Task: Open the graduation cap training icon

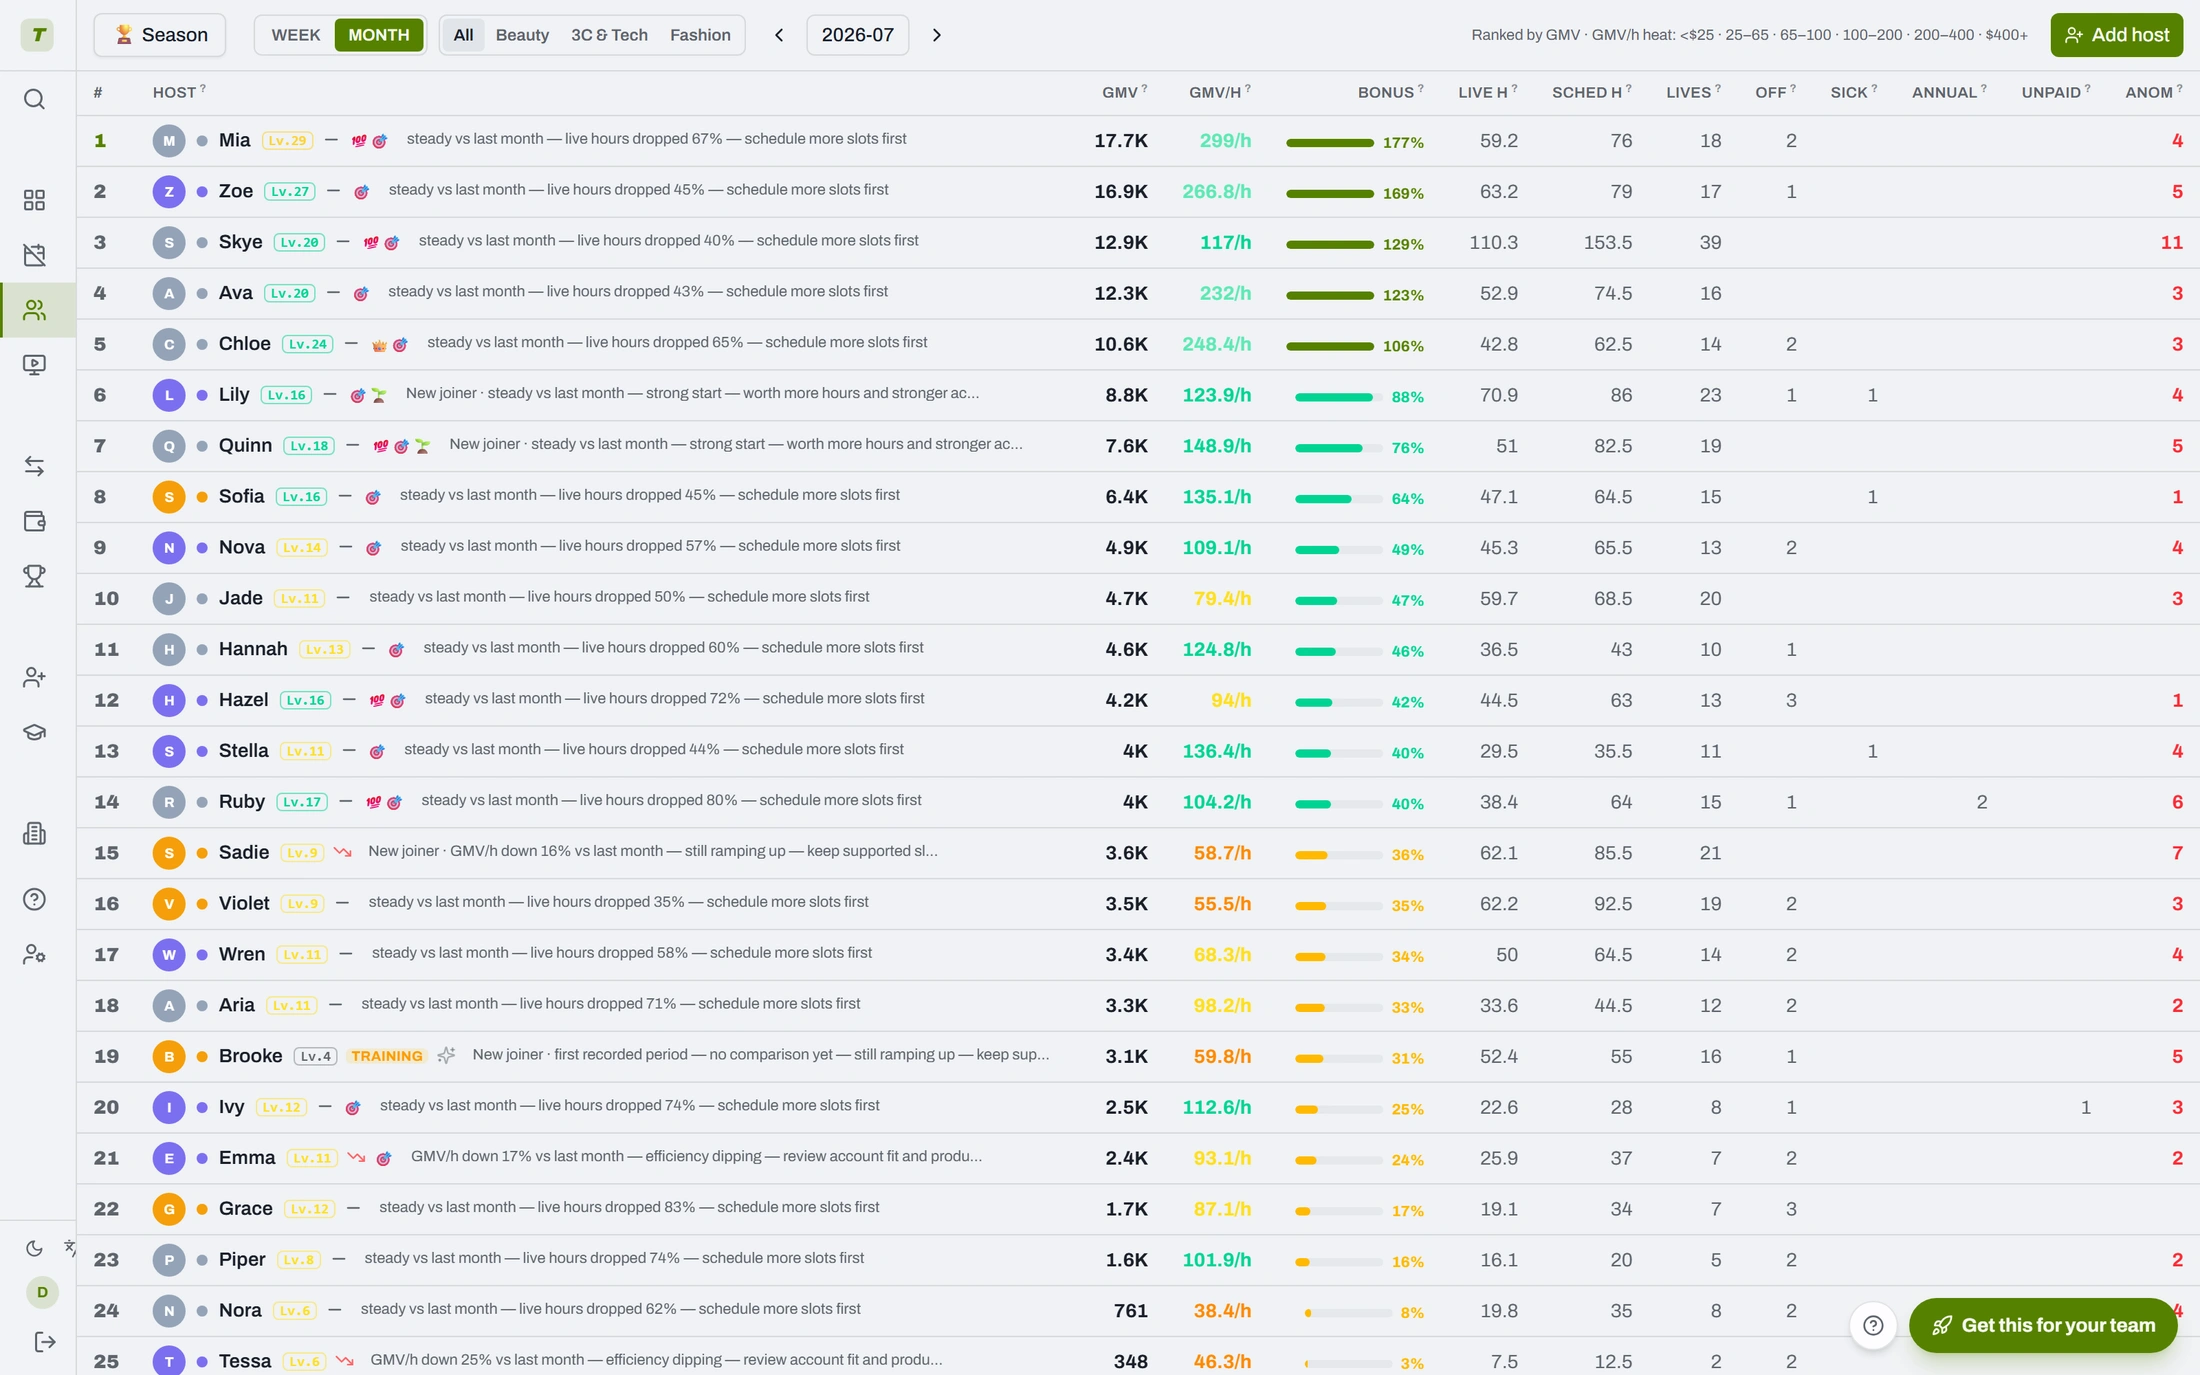Action: coord(34,732)
